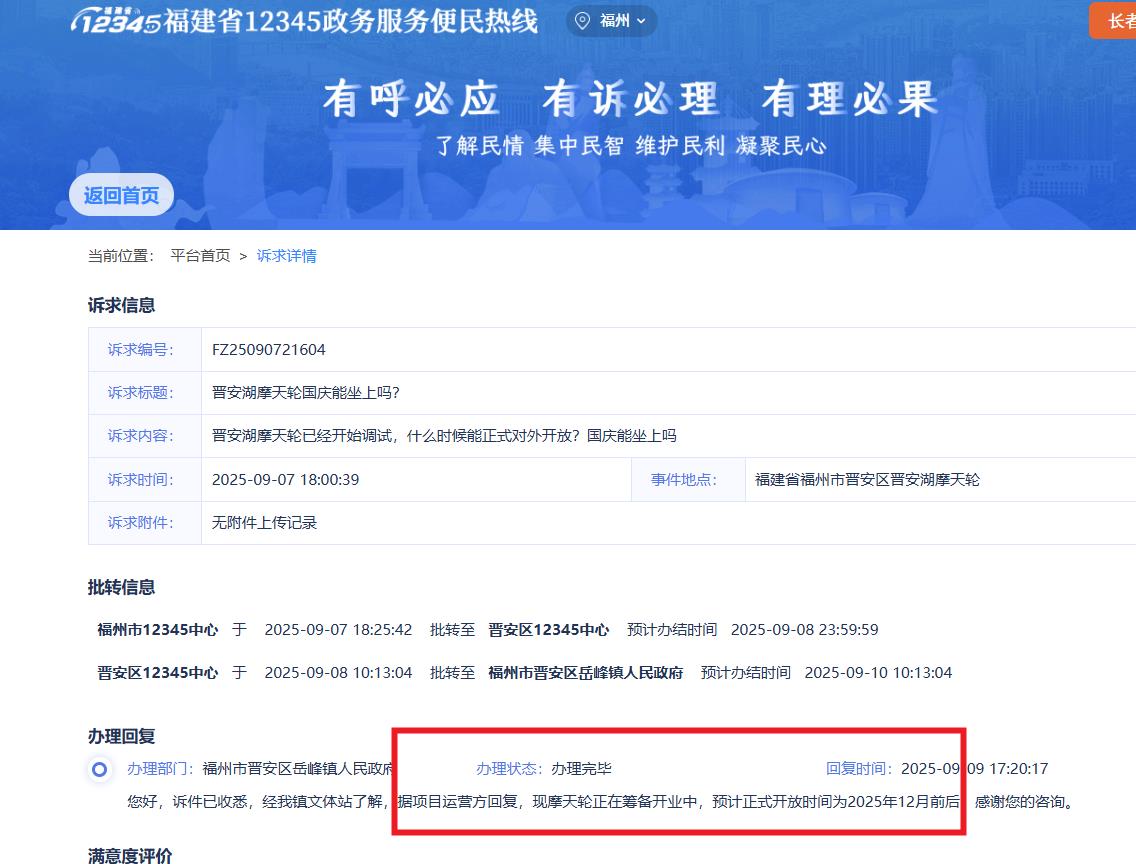Click the orange 长者 mode button
This screenshot has width=1136, height=864.
(1115, 21)
